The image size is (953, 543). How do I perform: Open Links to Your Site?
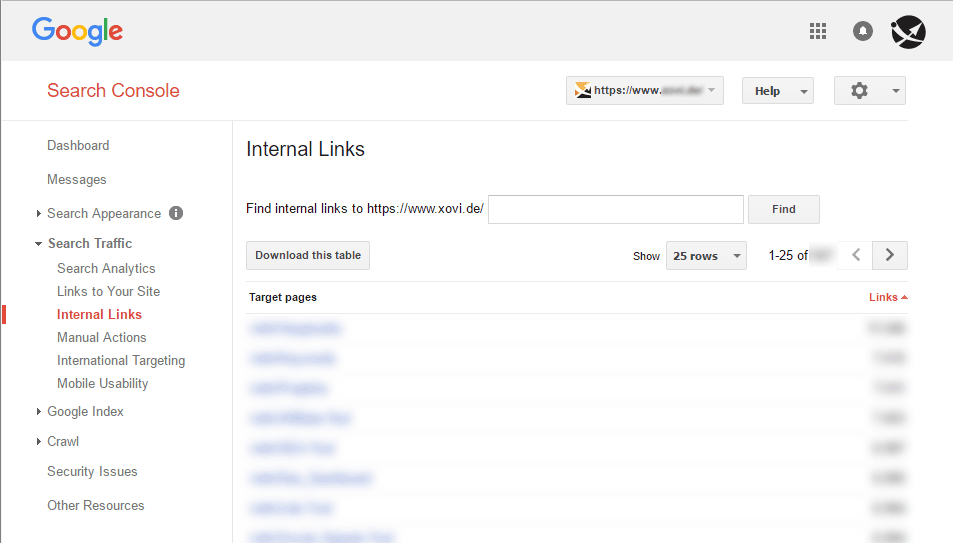click(x=109, y=291)
